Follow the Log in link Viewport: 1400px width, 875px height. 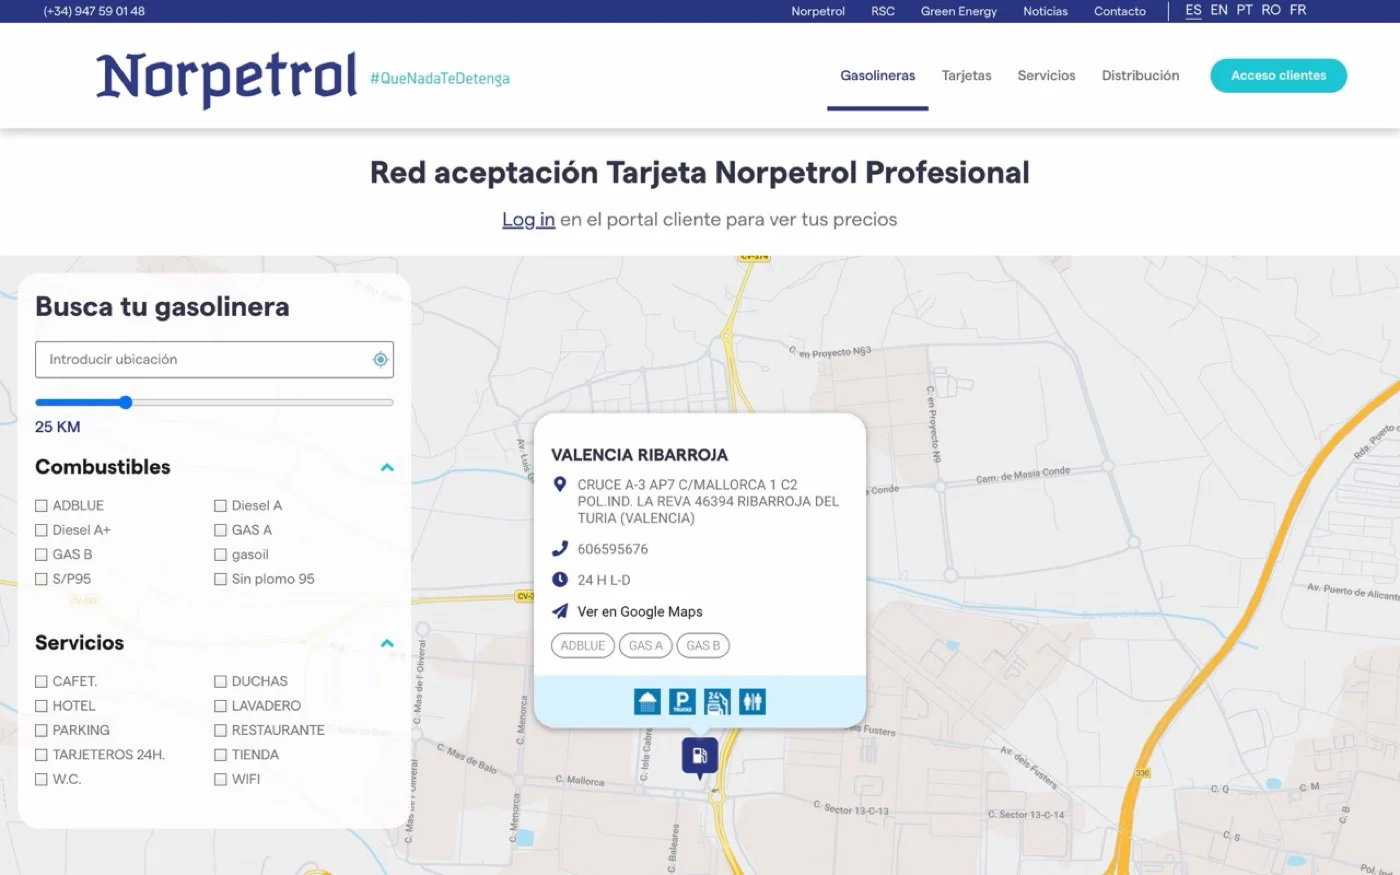528,220
